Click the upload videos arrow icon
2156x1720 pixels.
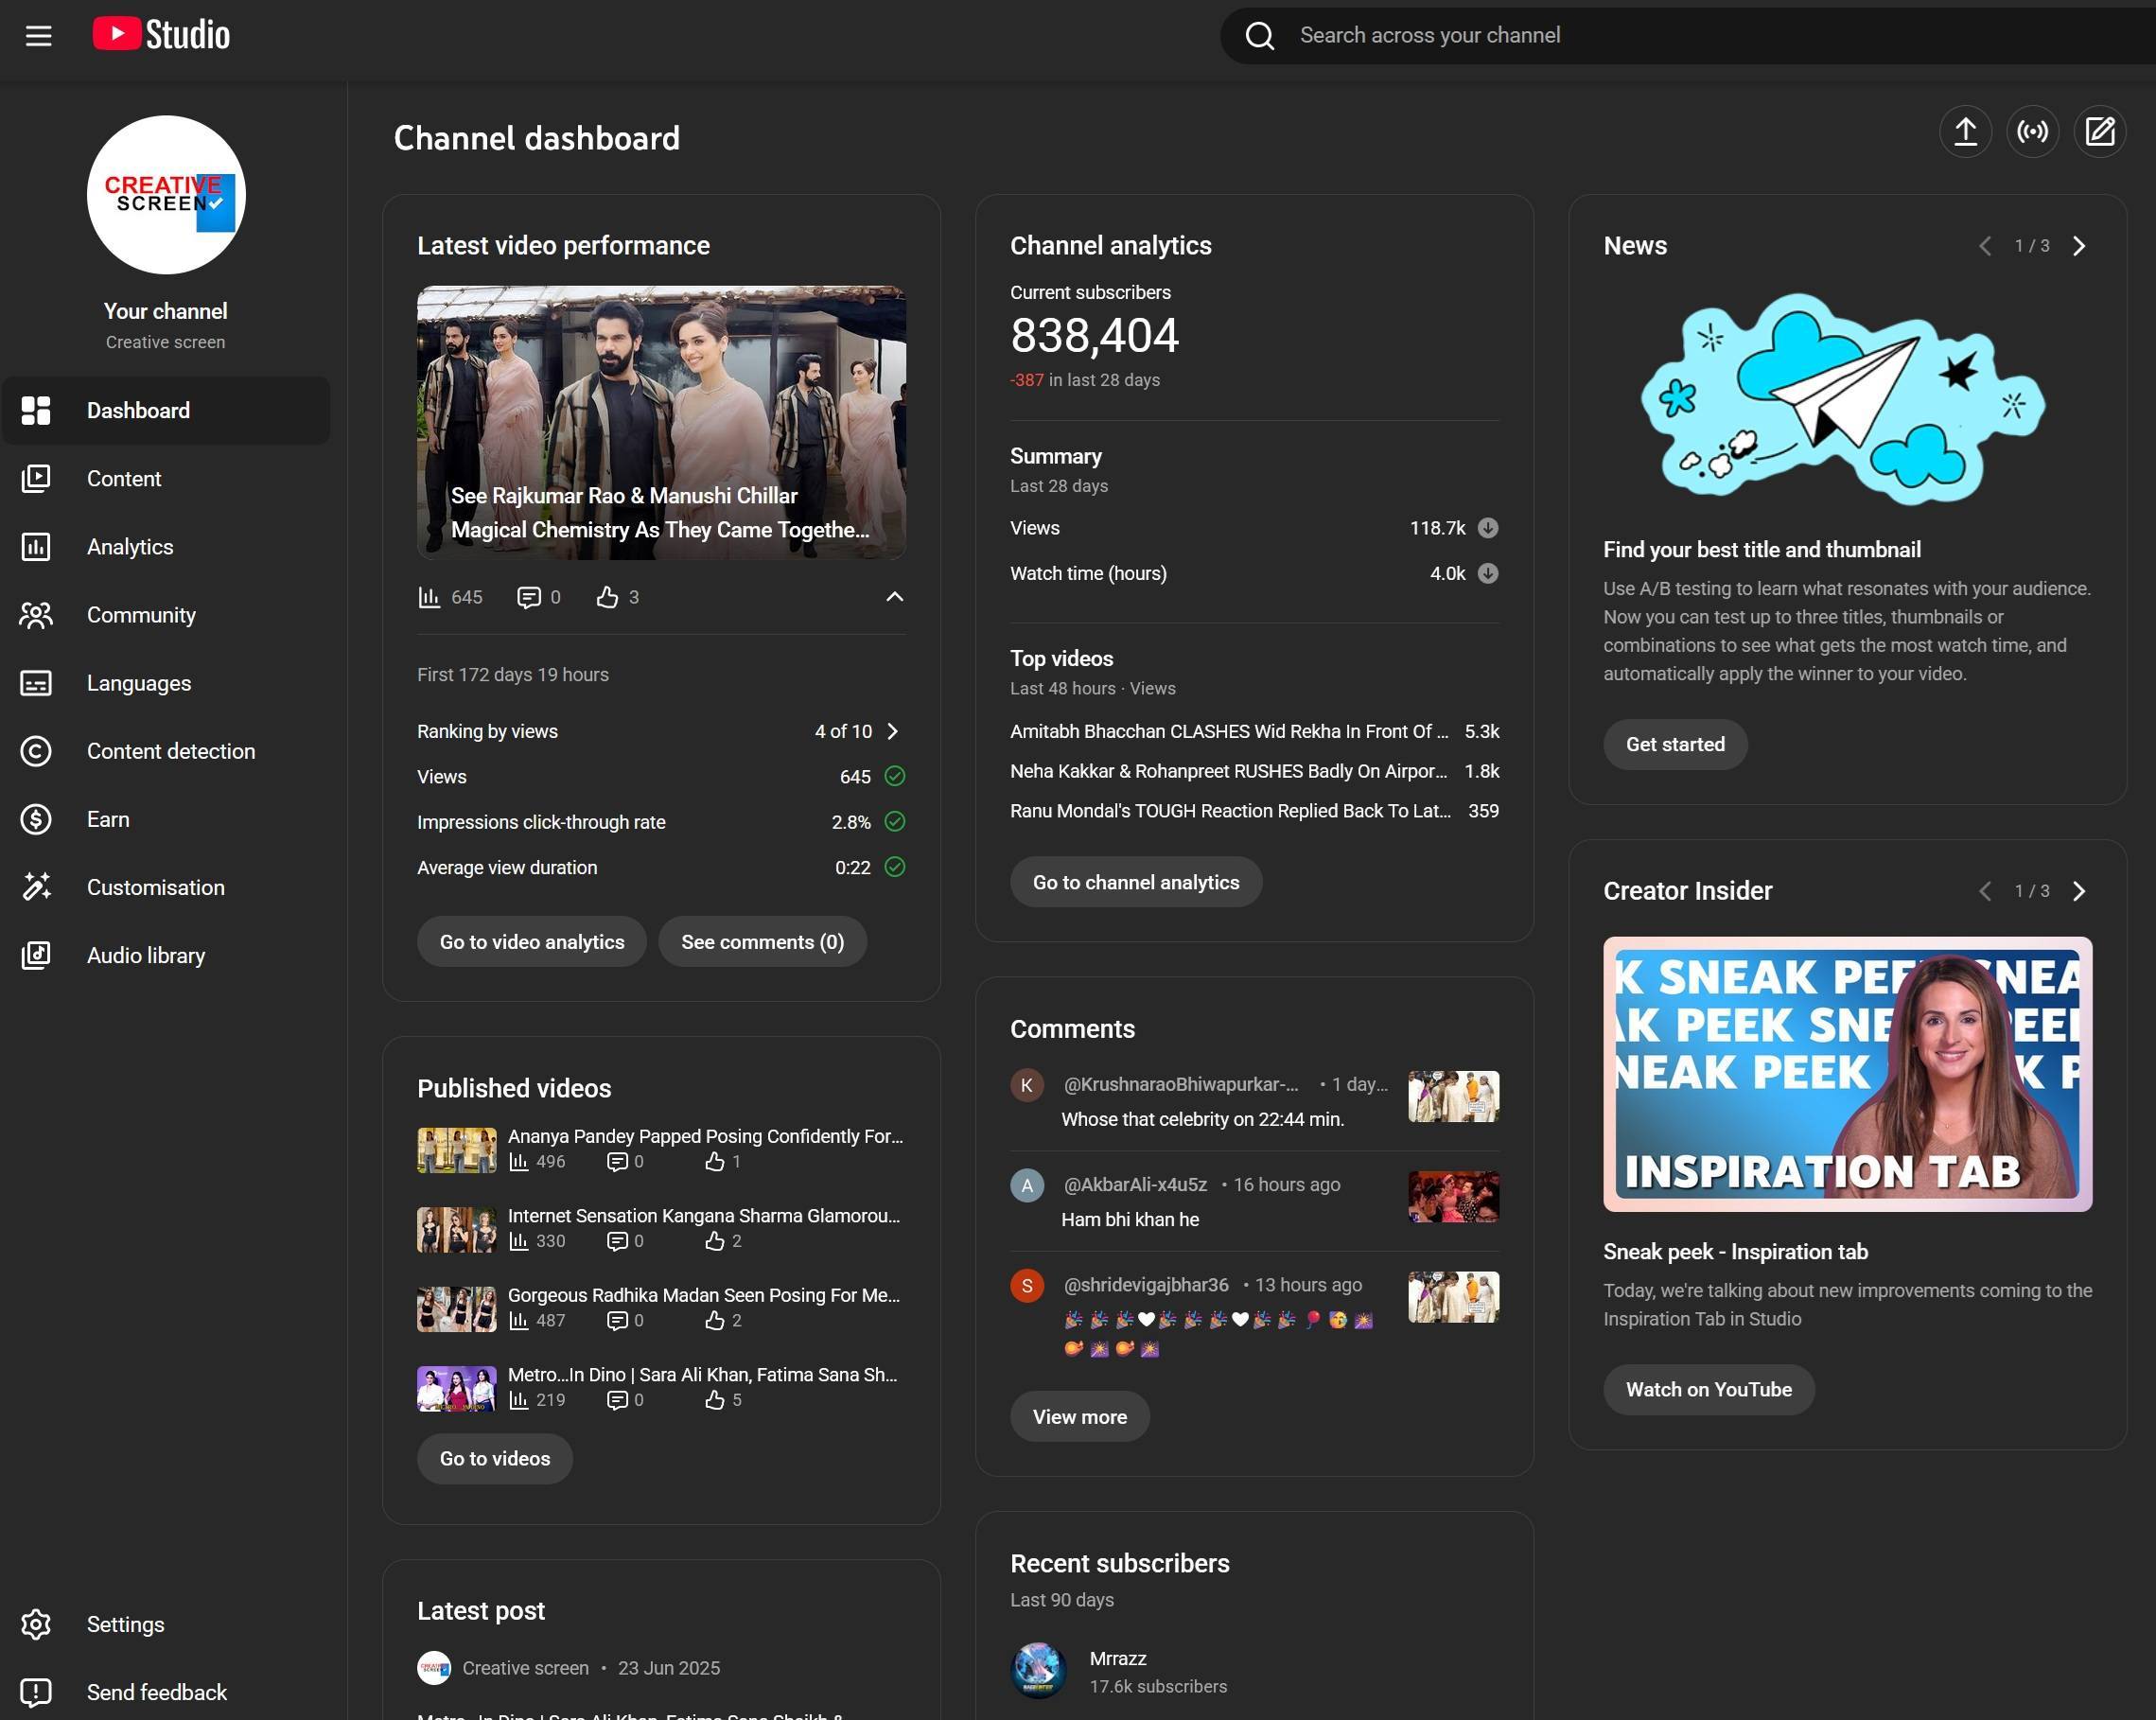(1965, 132)
